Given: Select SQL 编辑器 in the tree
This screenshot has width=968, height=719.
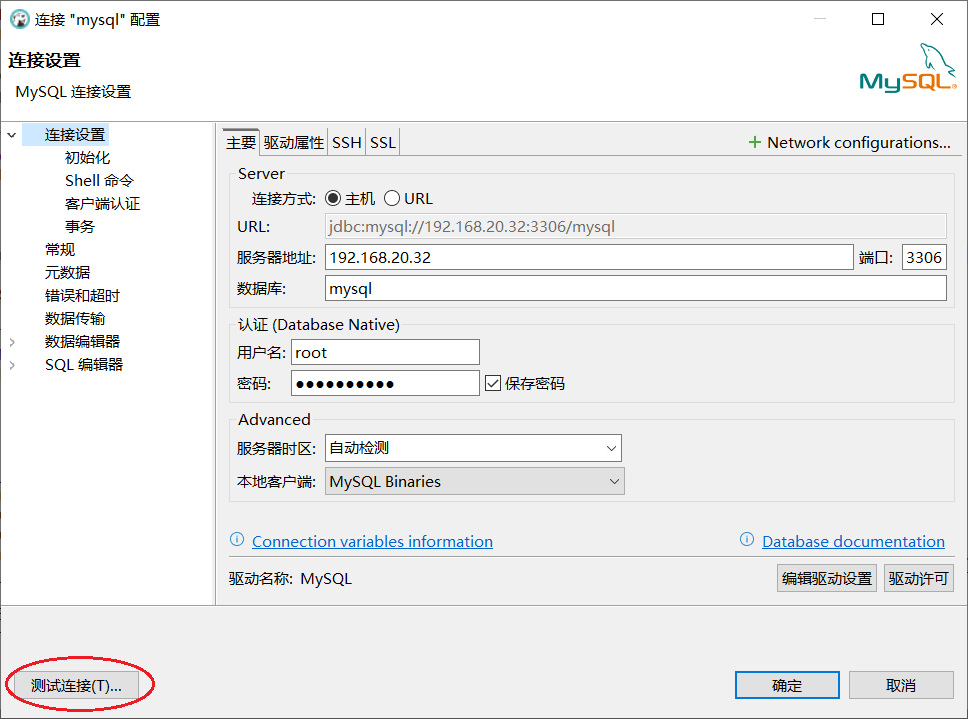Looking at the screenshot, I should pyautogui.click(x=84, y=365).
